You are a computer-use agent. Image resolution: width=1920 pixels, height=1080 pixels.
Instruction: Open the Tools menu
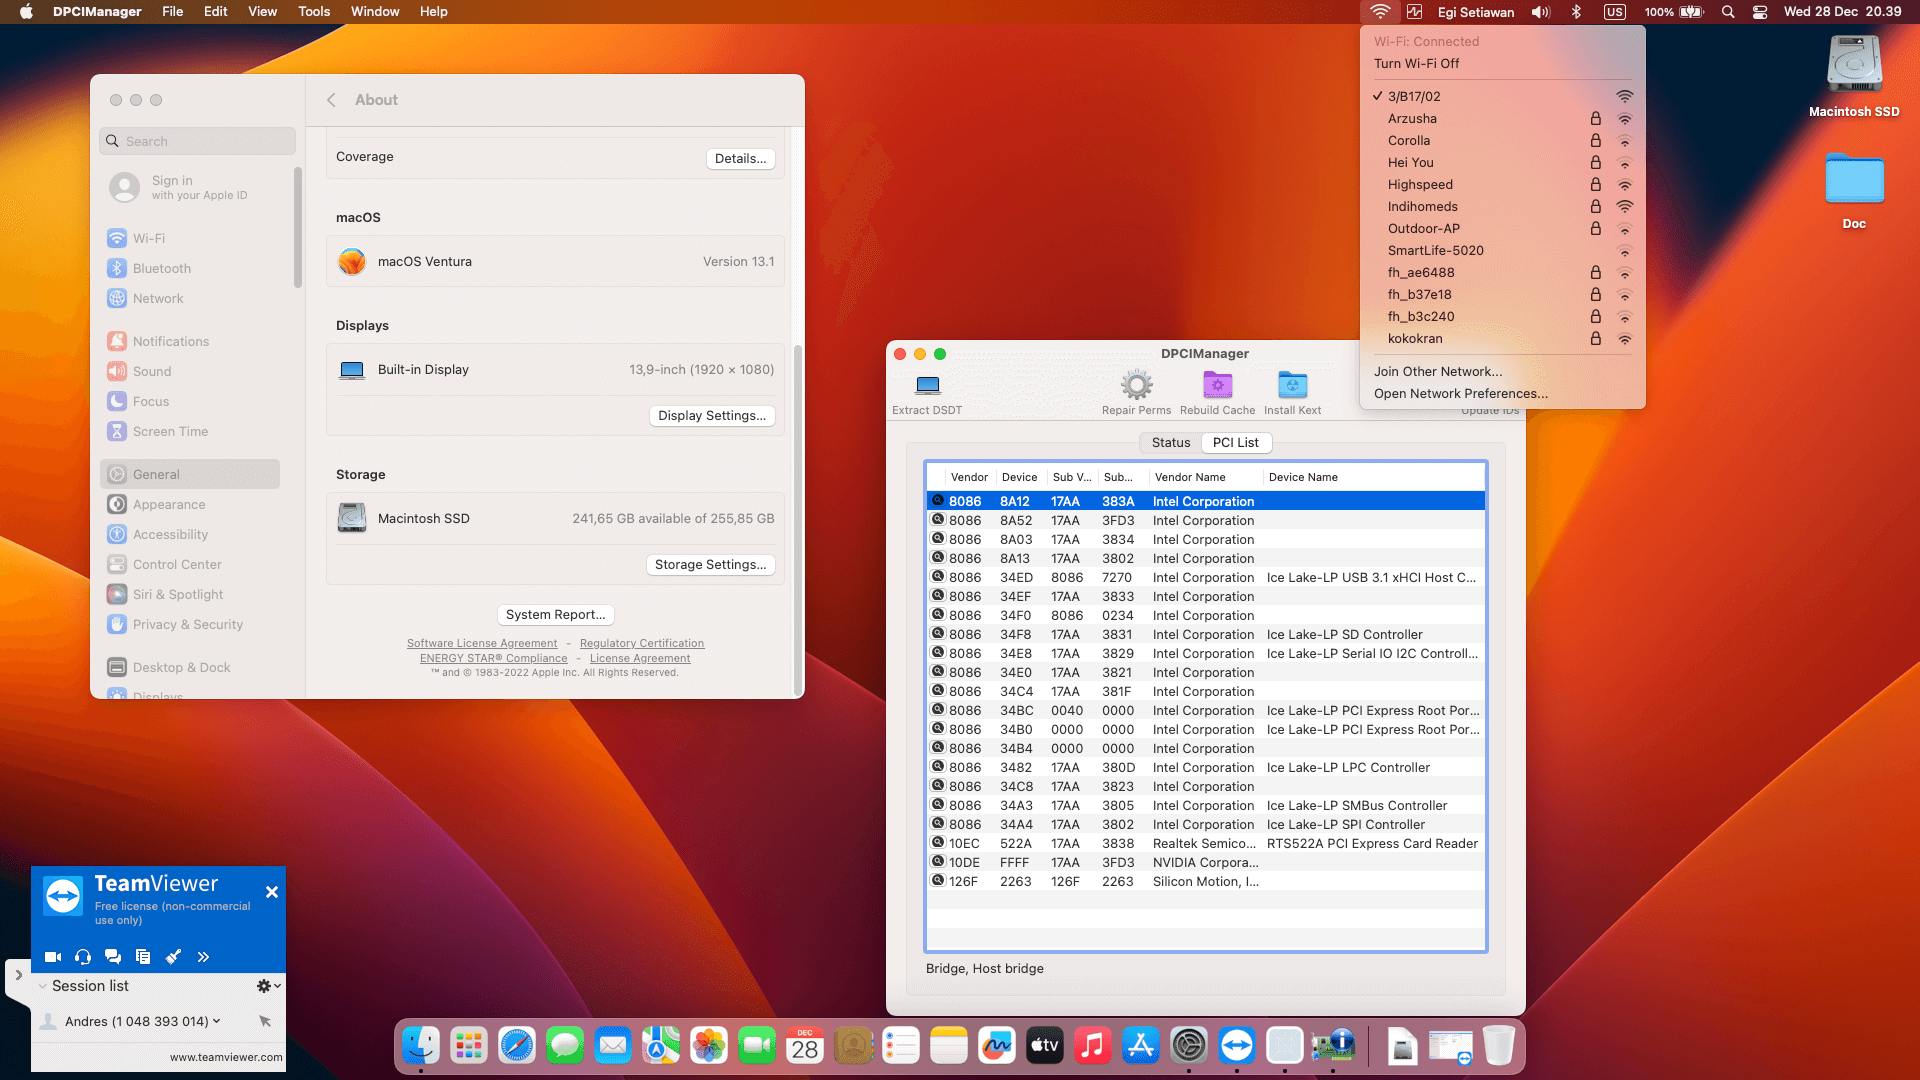pos(314,11)
